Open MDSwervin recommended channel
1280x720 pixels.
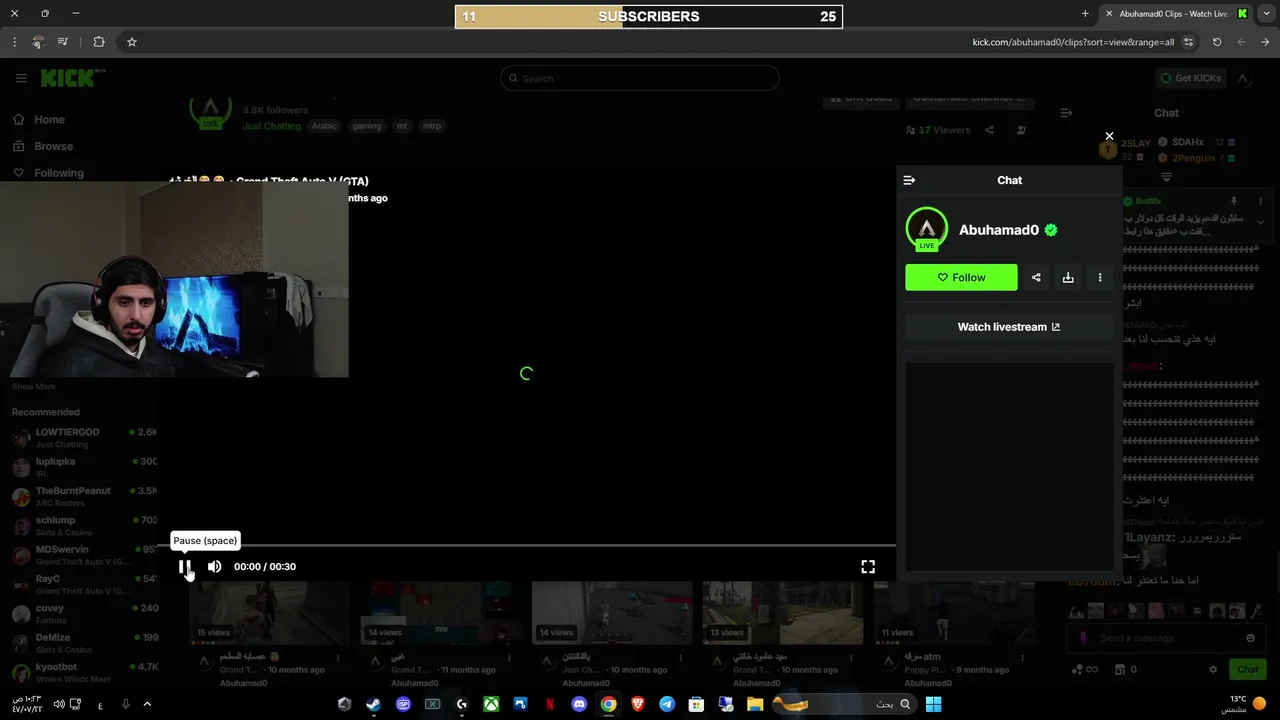pos(84,555)
